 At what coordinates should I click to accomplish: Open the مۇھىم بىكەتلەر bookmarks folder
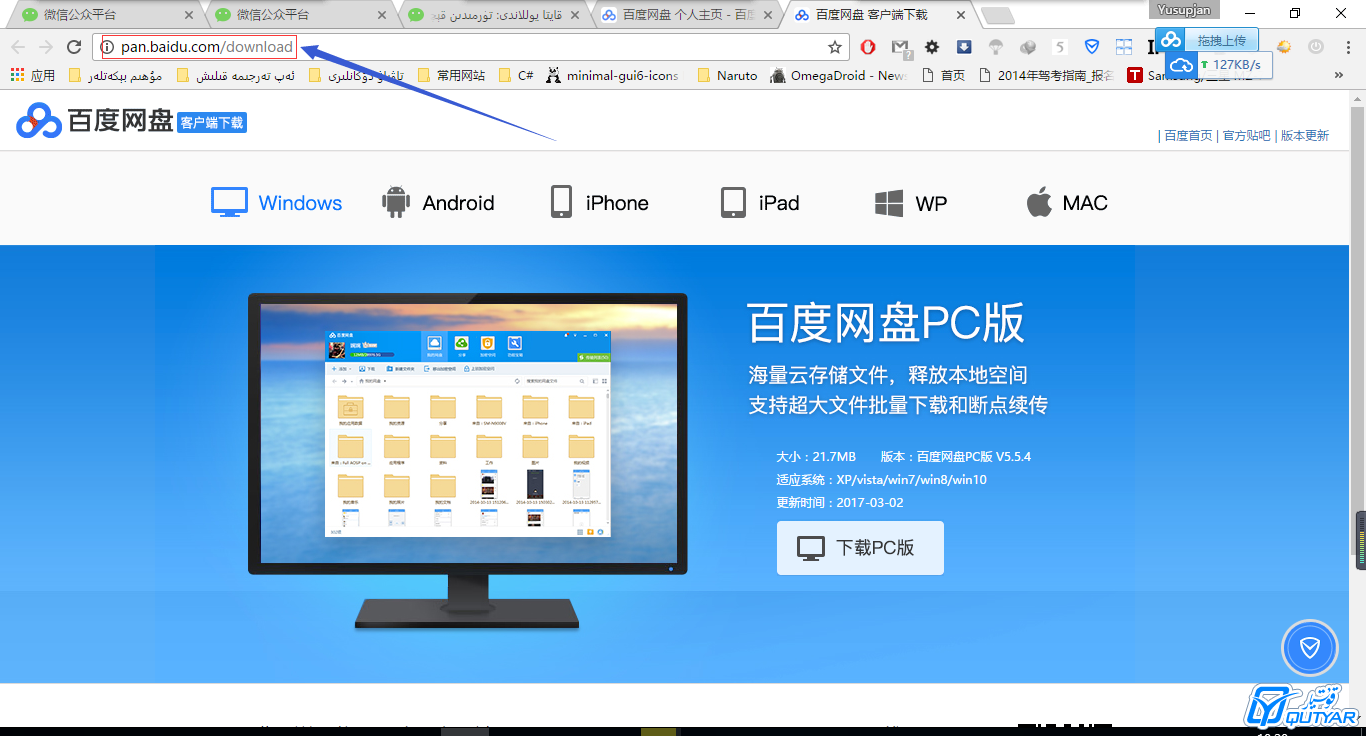(115, 75)
